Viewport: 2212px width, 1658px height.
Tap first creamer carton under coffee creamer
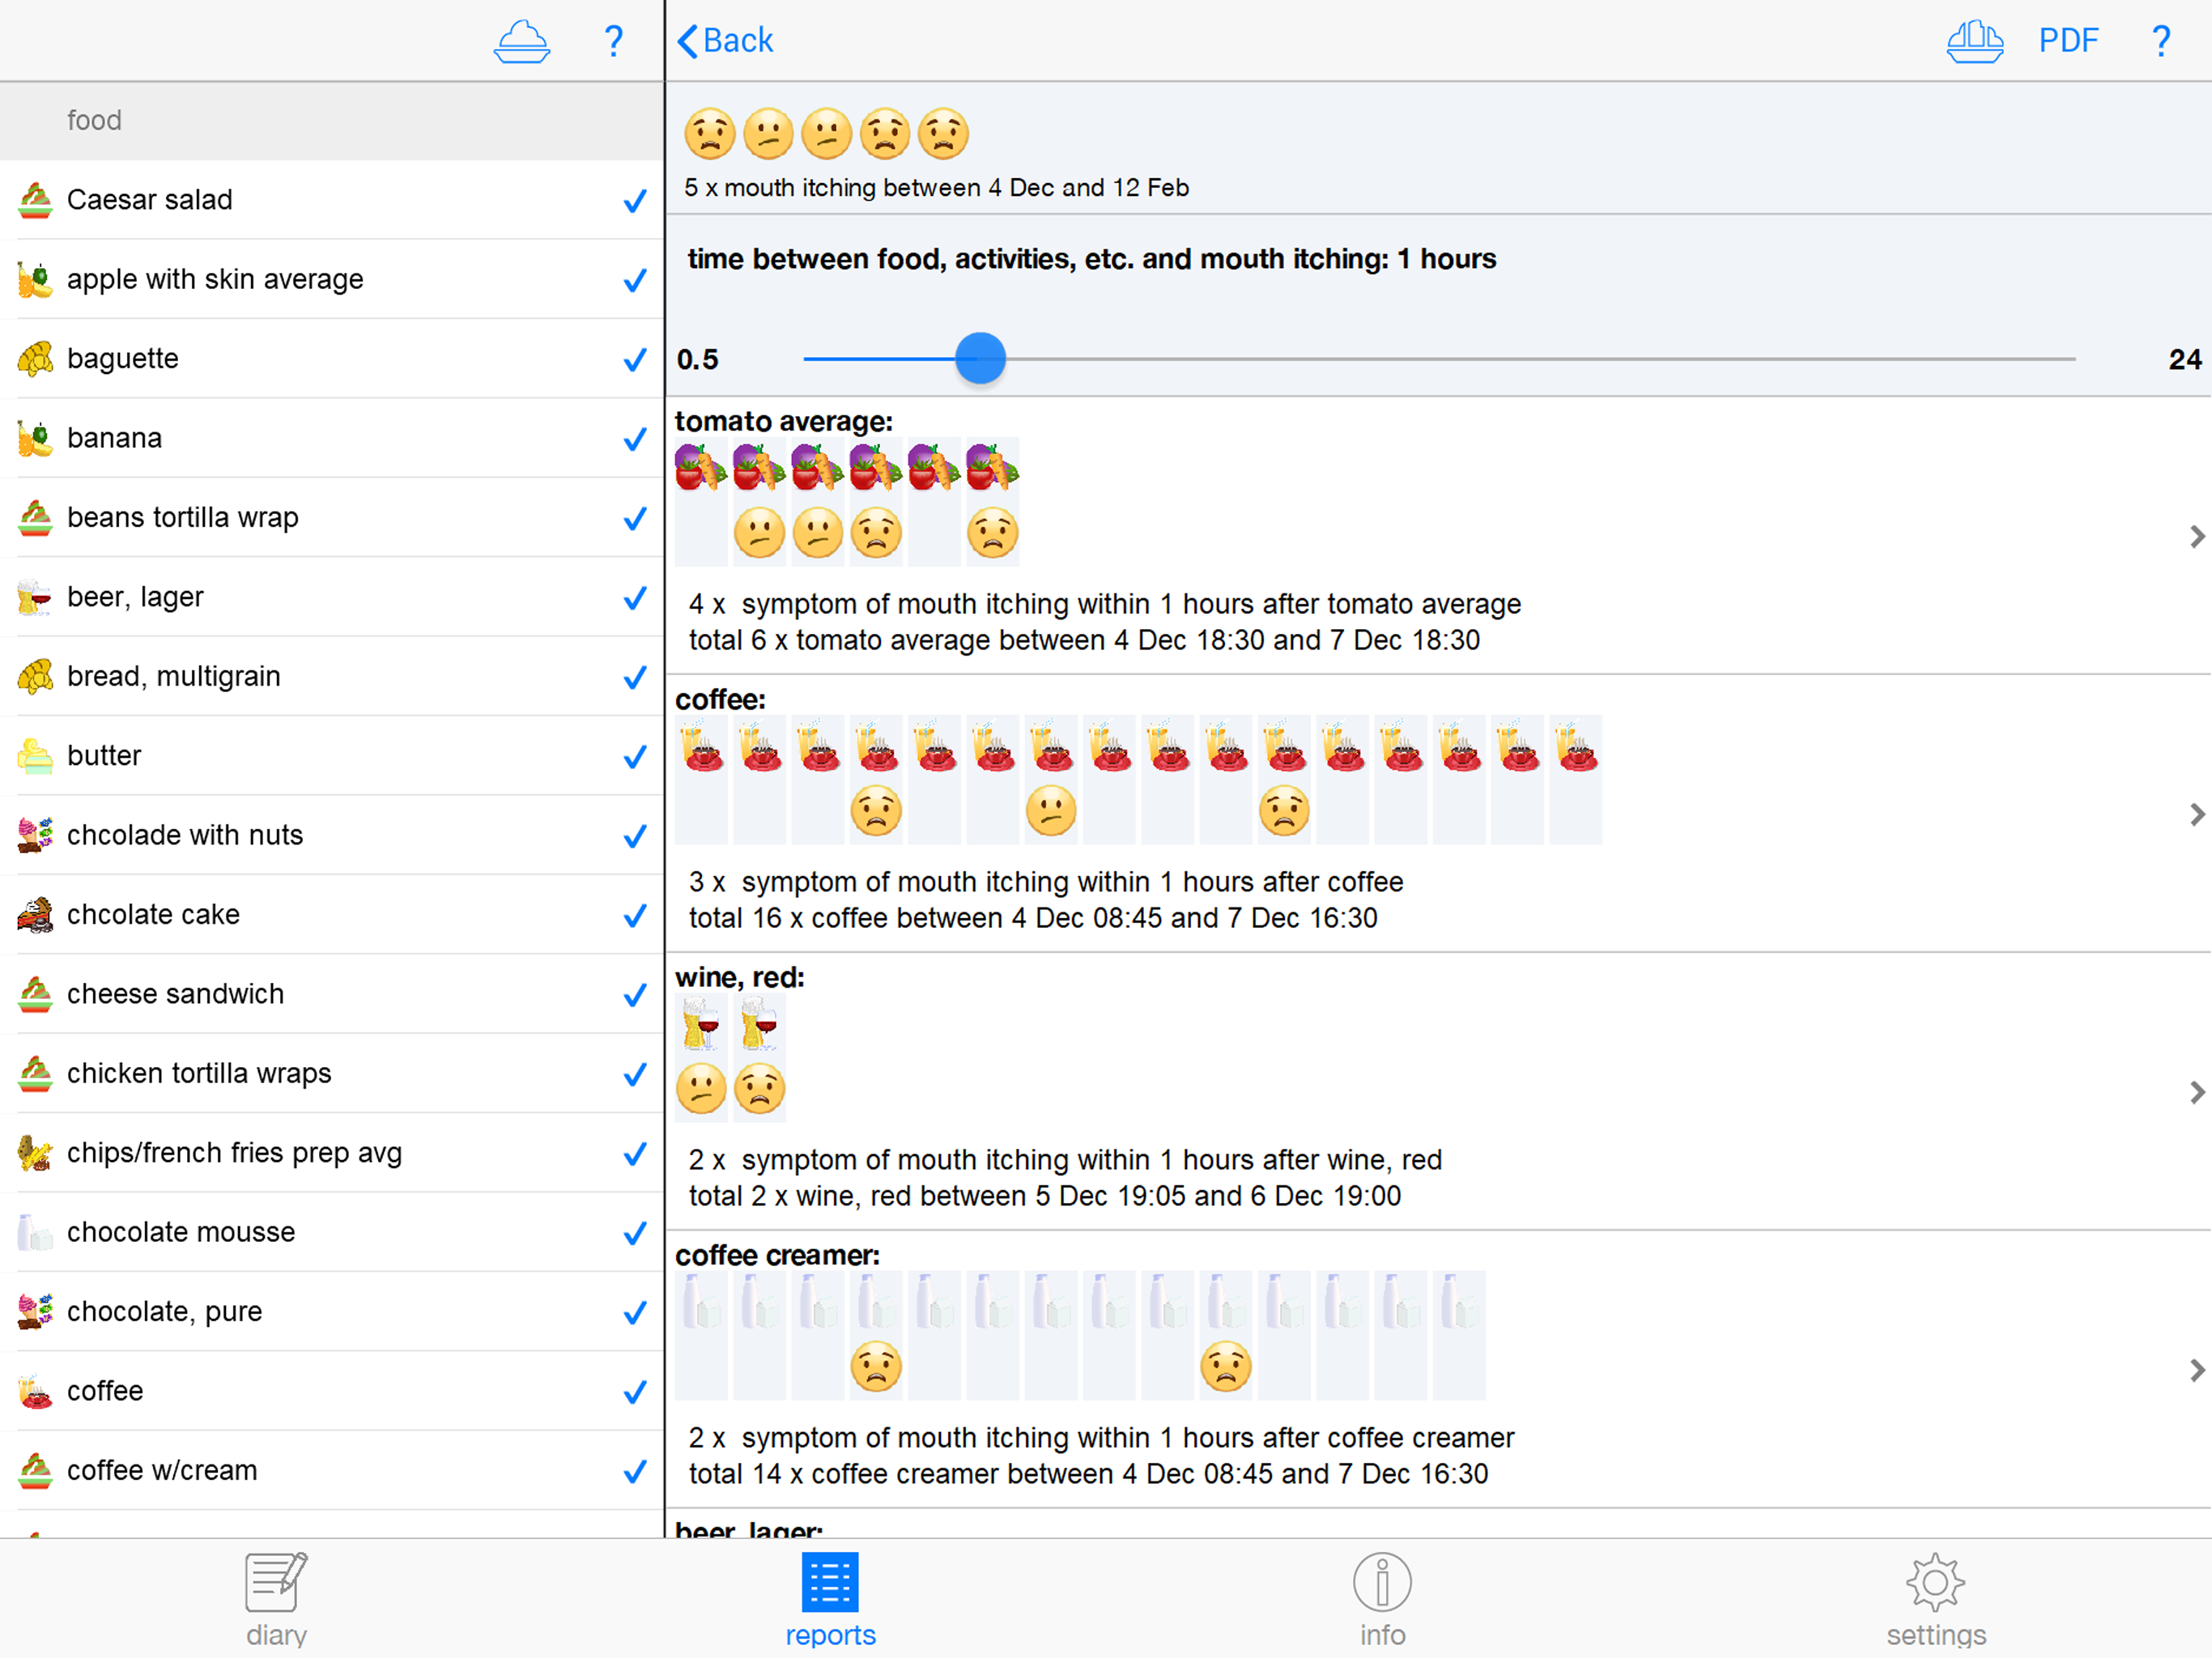point(701,1303)
